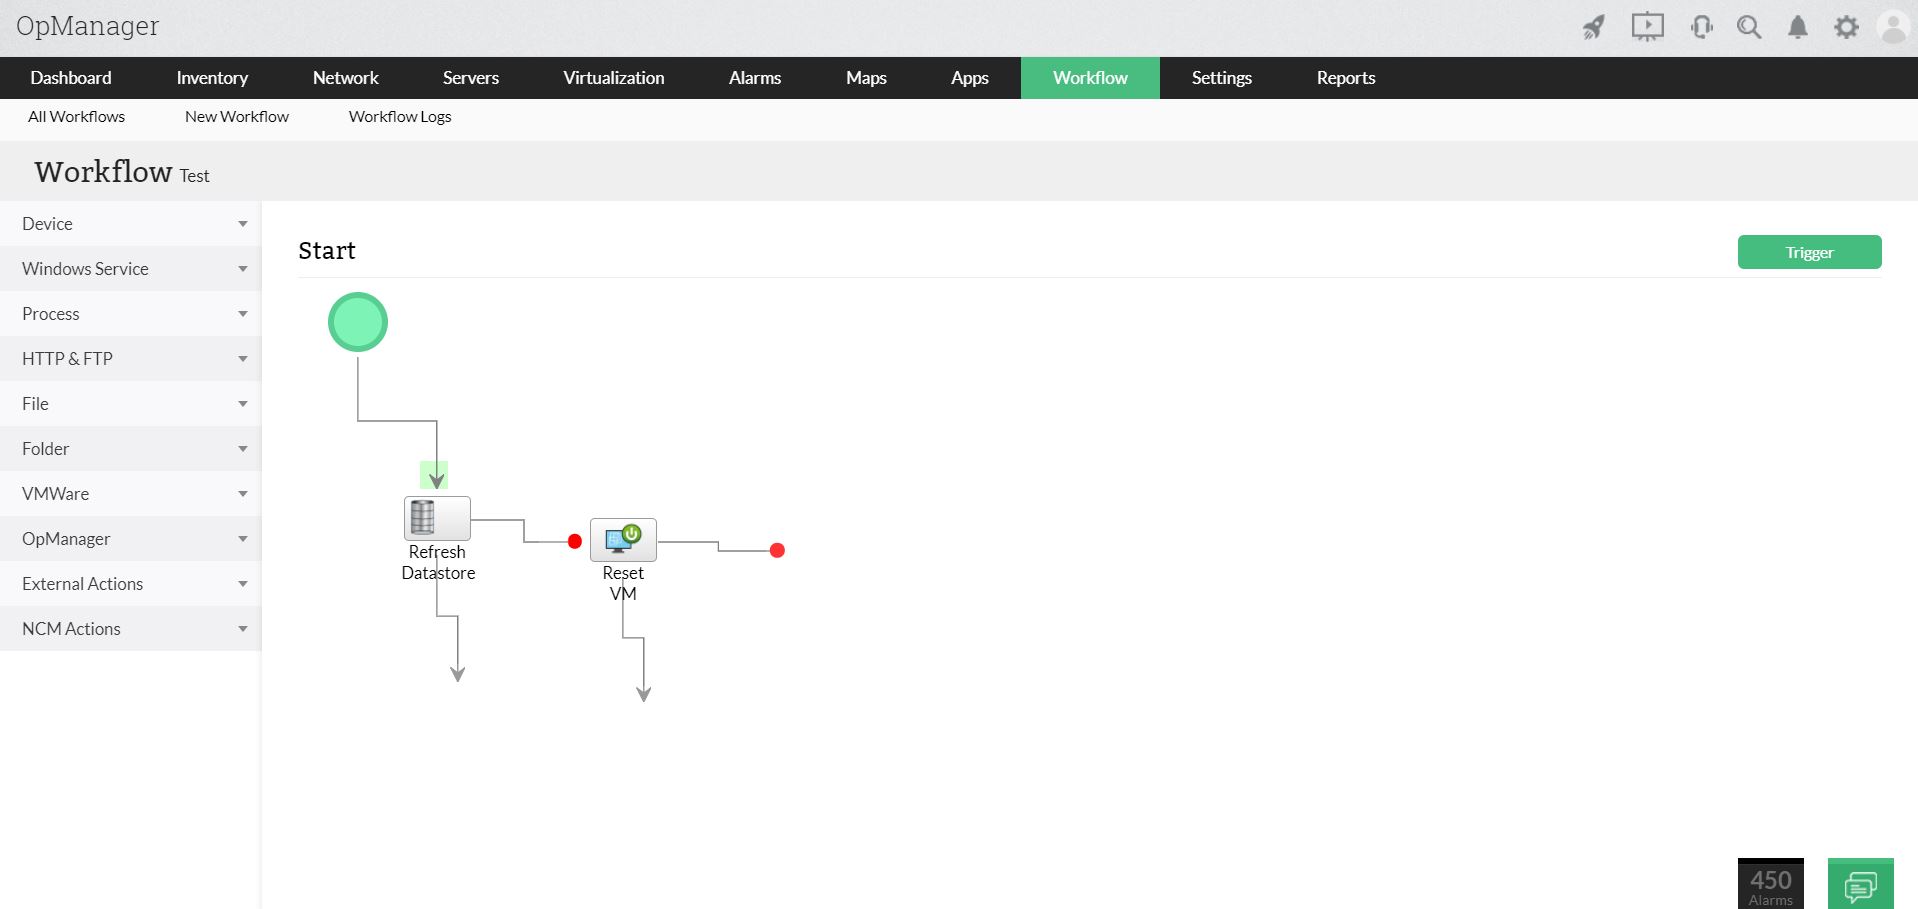1918x909 pixels.
Task: Open the settings gear icon
Action: (1846, 27)
